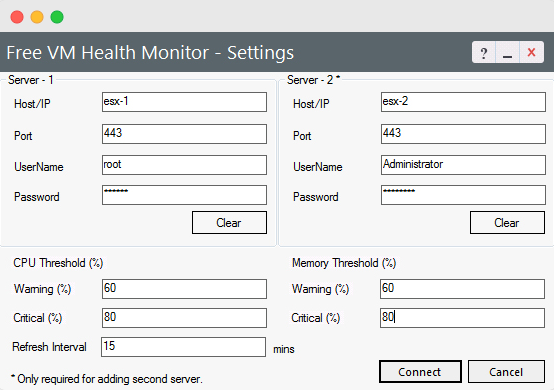The width and height of the screenshot is (554, 390).
Task: Click Memory 'Critical (%)' label
Action: [x=316, y=318]
